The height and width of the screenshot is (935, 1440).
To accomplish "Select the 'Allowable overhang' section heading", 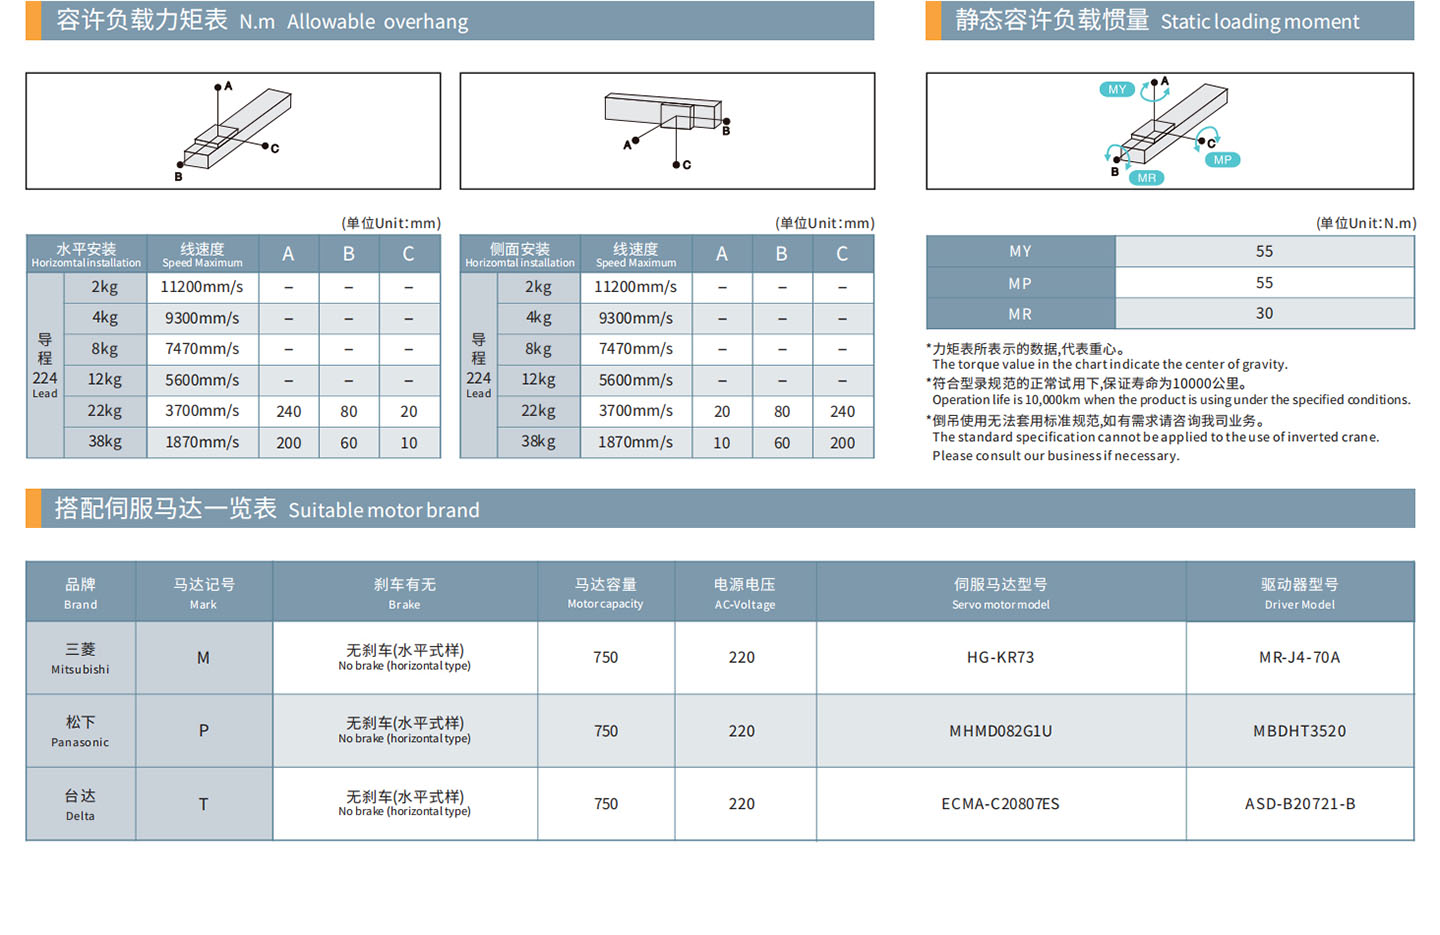I will 450,21.
